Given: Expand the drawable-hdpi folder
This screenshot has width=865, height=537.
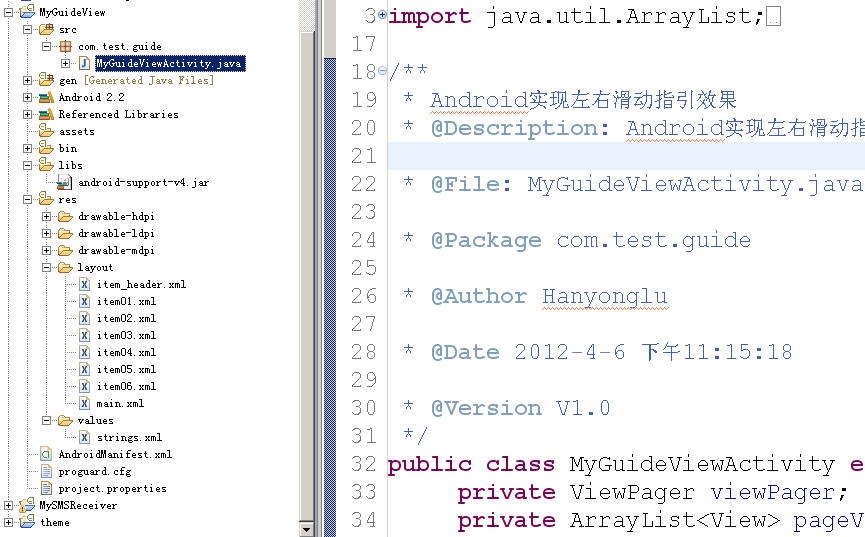Looking at the screenshot, I should coord(47,216).
